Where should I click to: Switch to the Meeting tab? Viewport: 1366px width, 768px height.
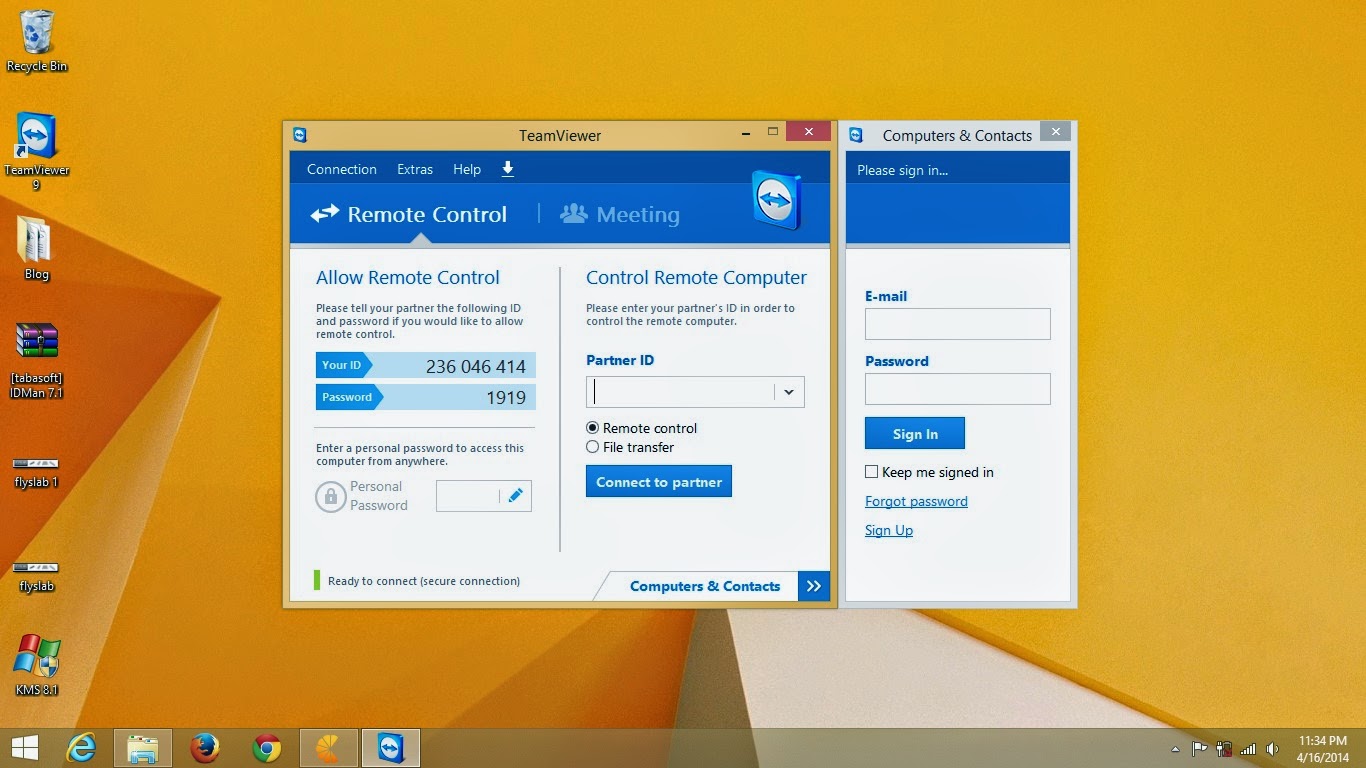620,214
